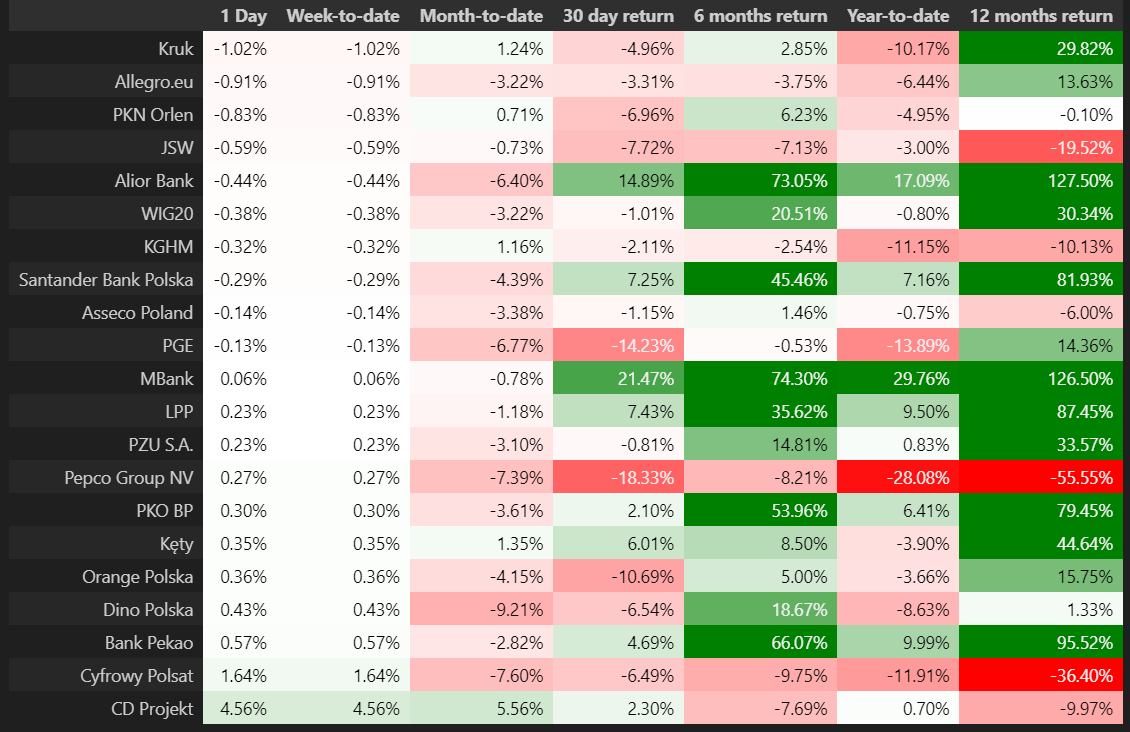Viewport: 1130px width, 732px height.
Task: Select the 6 months return header
Action: 760,16
